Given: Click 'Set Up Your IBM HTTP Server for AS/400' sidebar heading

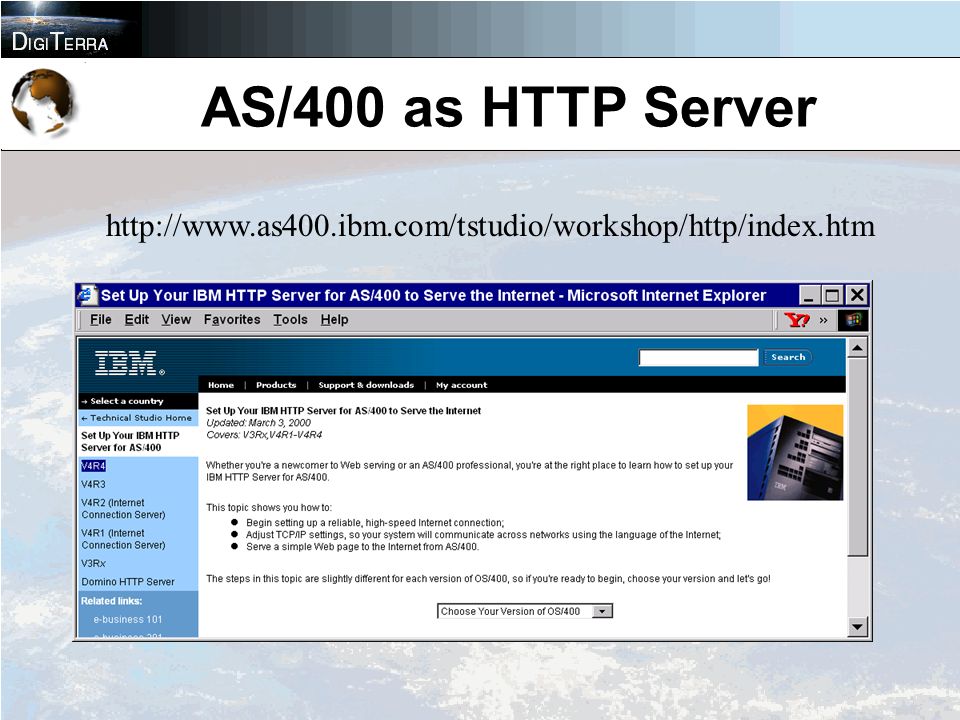Looking at the screenshot, I should (x=130, y=441).
